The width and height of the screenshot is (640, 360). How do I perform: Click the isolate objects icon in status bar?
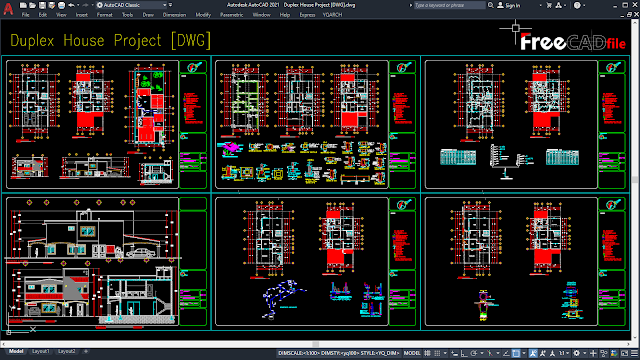(604, 353)
